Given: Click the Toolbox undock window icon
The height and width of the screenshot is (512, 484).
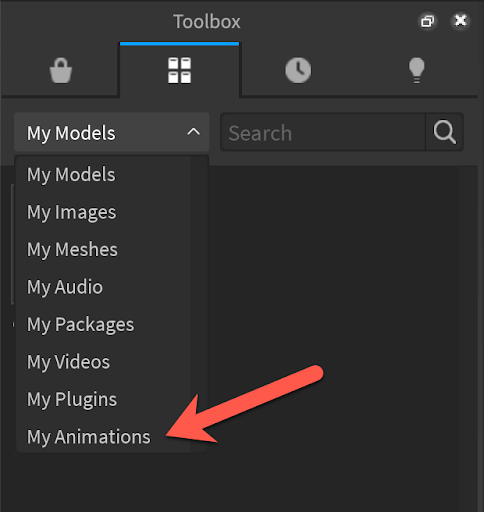Looking at the screenshot, I should [427, 21].
